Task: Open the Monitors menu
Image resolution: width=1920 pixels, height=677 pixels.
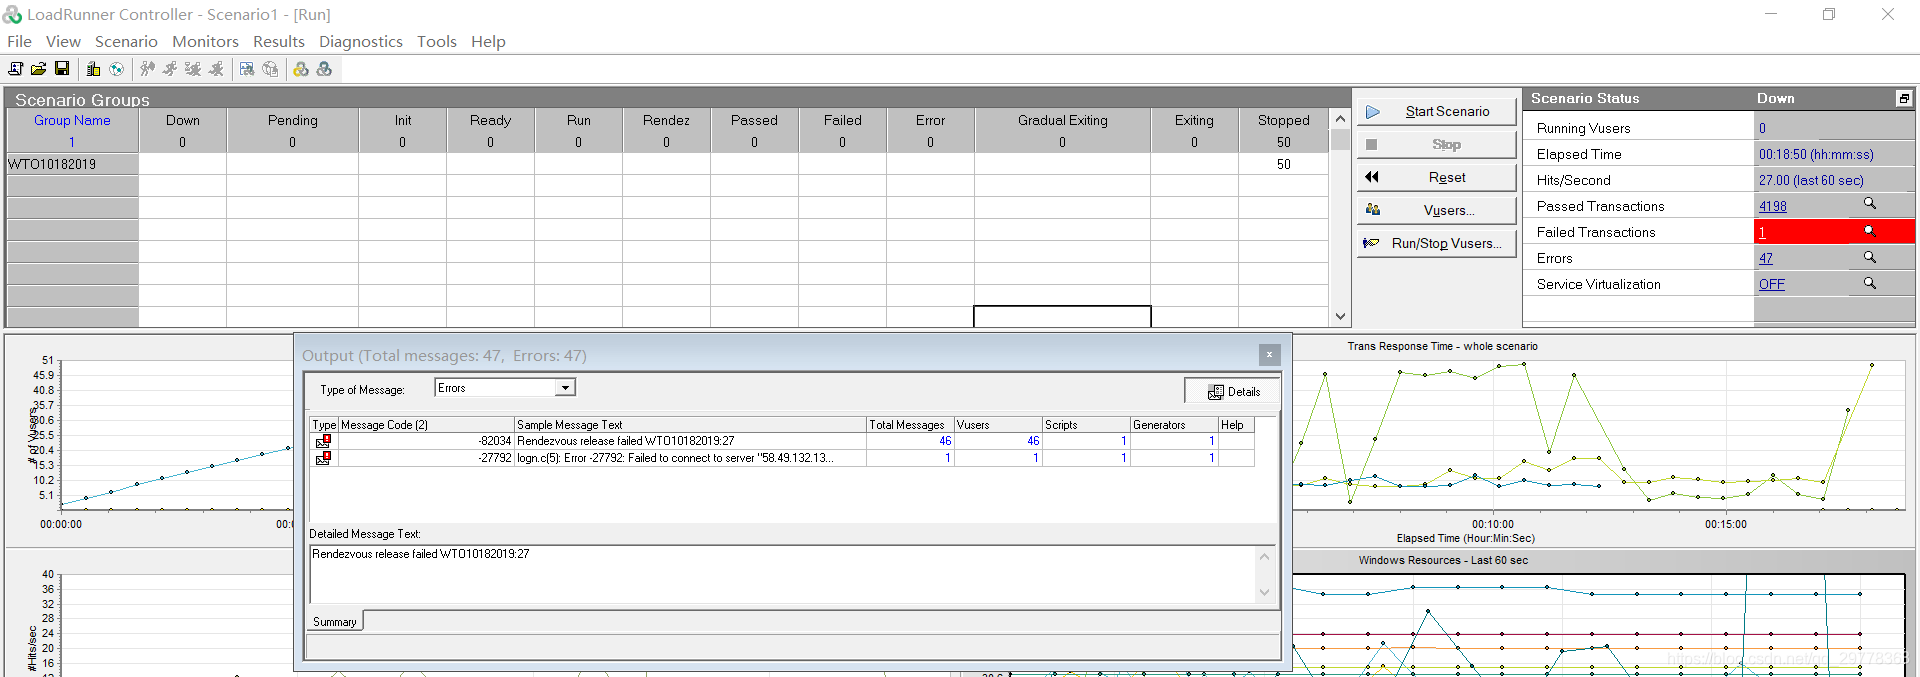Action: [205, 41]
